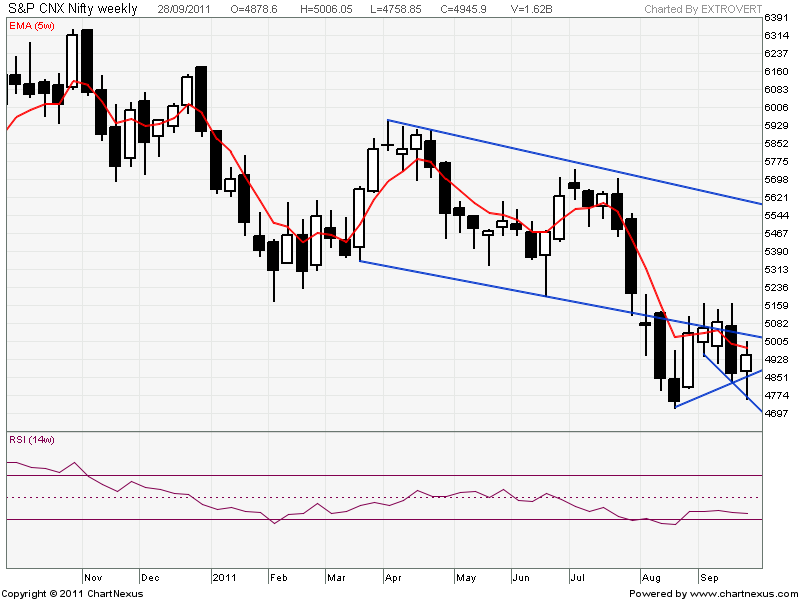
Task: Click the 5005 price axis label
Action: [x=777, y=341]
